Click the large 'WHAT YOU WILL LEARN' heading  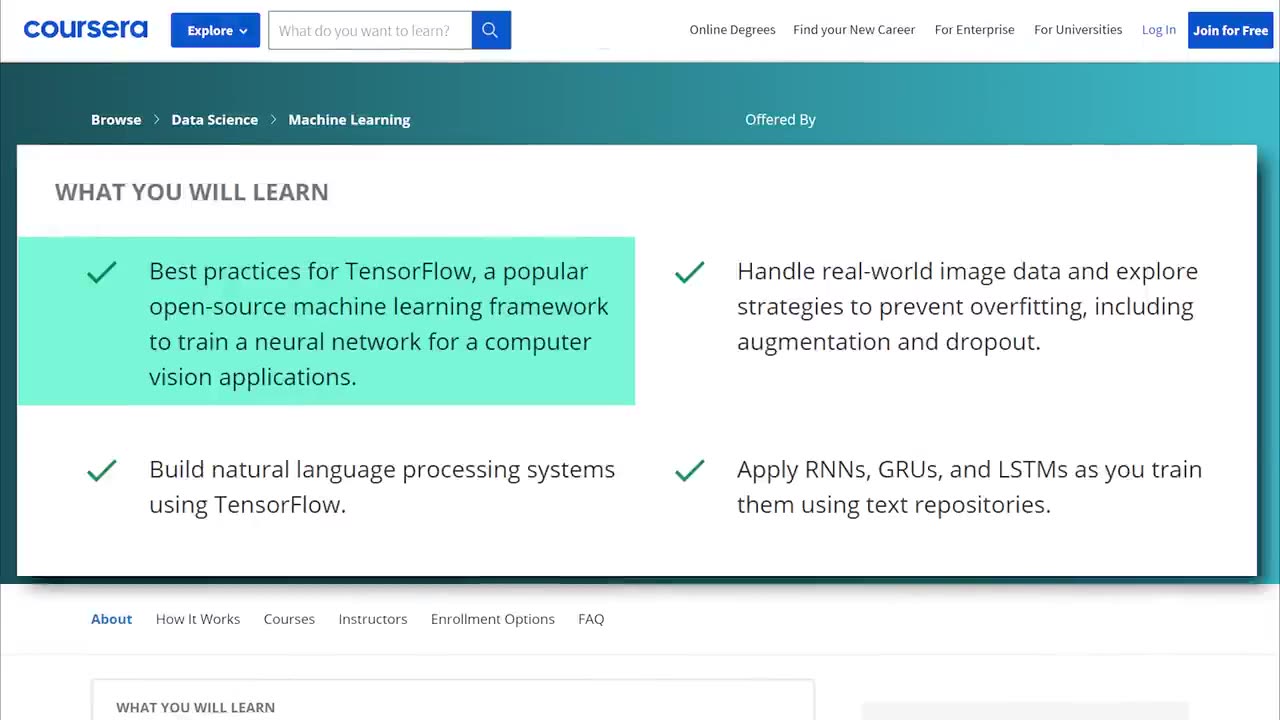point(192,192)
